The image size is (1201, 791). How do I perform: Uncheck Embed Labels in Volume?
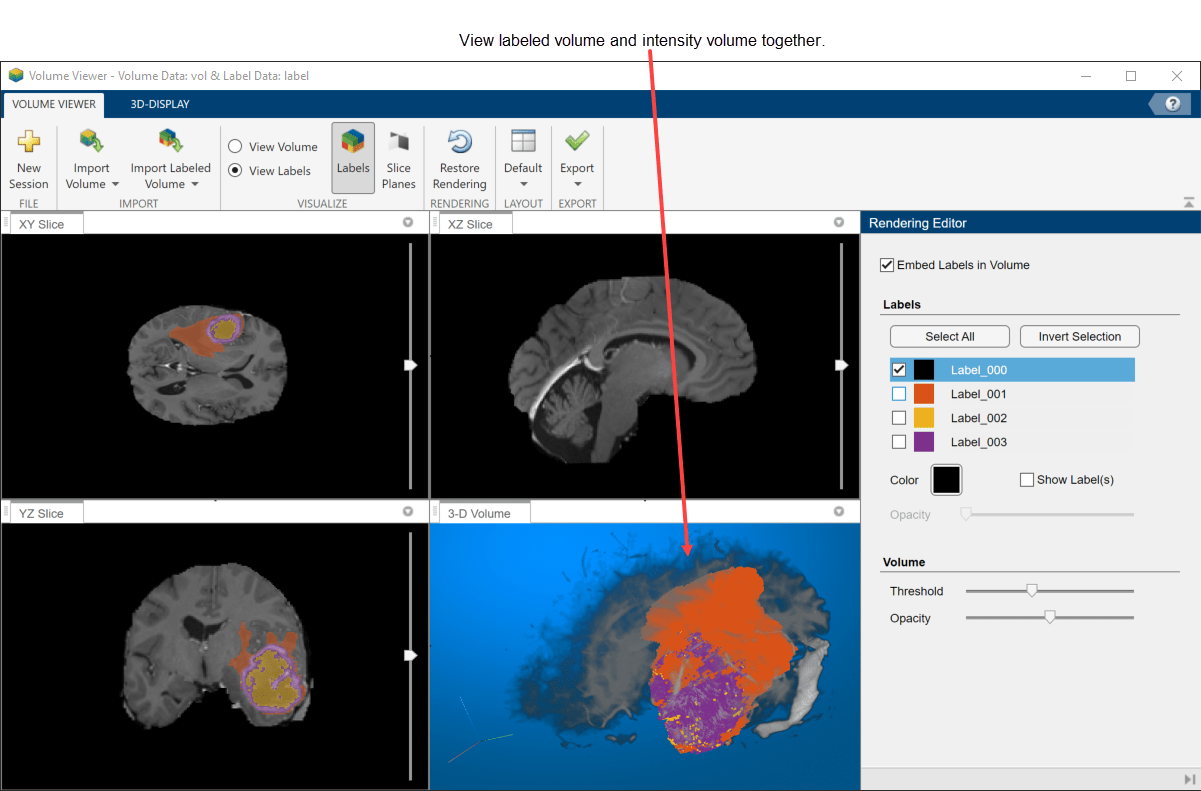pos(887,265)
